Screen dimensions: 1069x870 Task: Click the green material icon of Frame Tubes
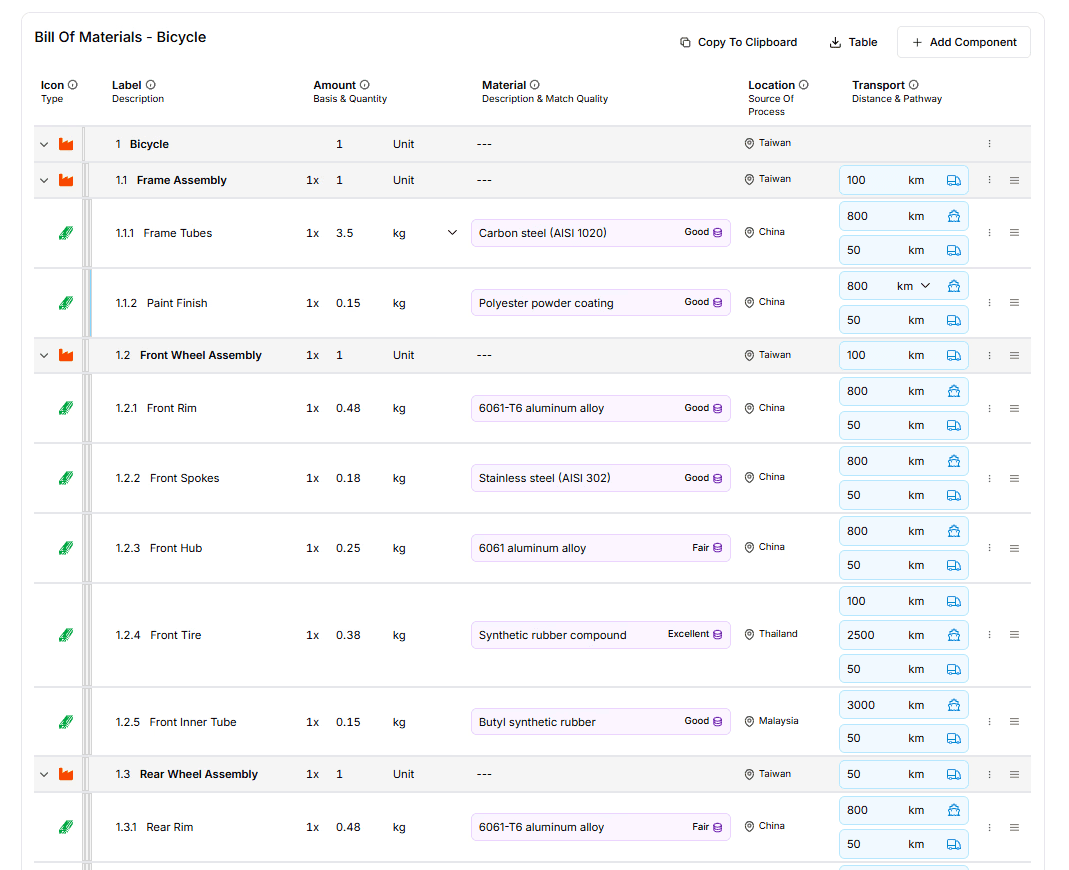(66, 233)
